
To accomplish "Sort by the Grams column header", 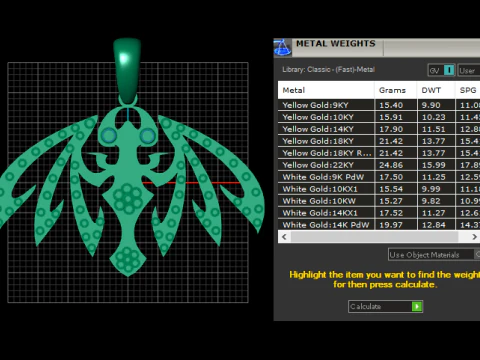I will (395, 90).
